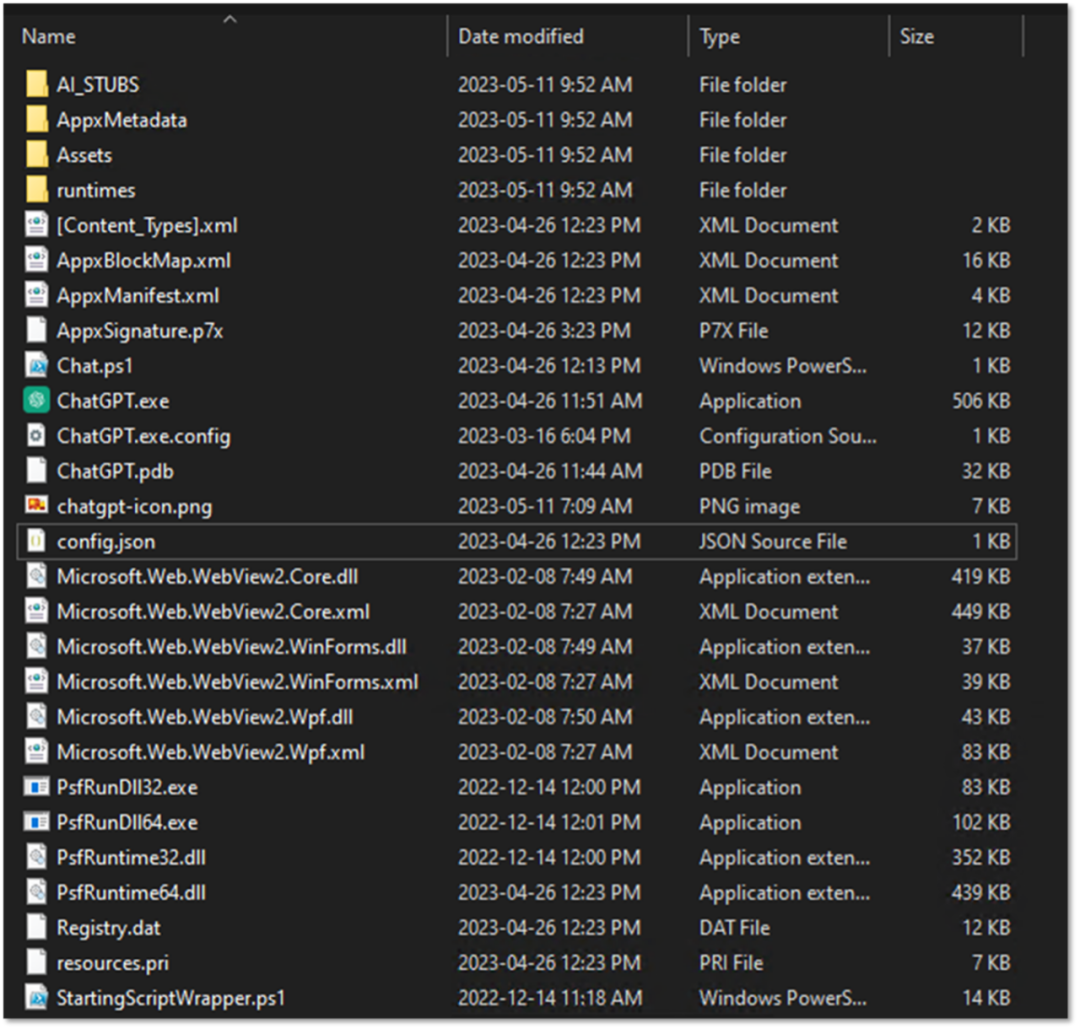Click the file name ChatGPT.exe.config

[x=143, y=436]
